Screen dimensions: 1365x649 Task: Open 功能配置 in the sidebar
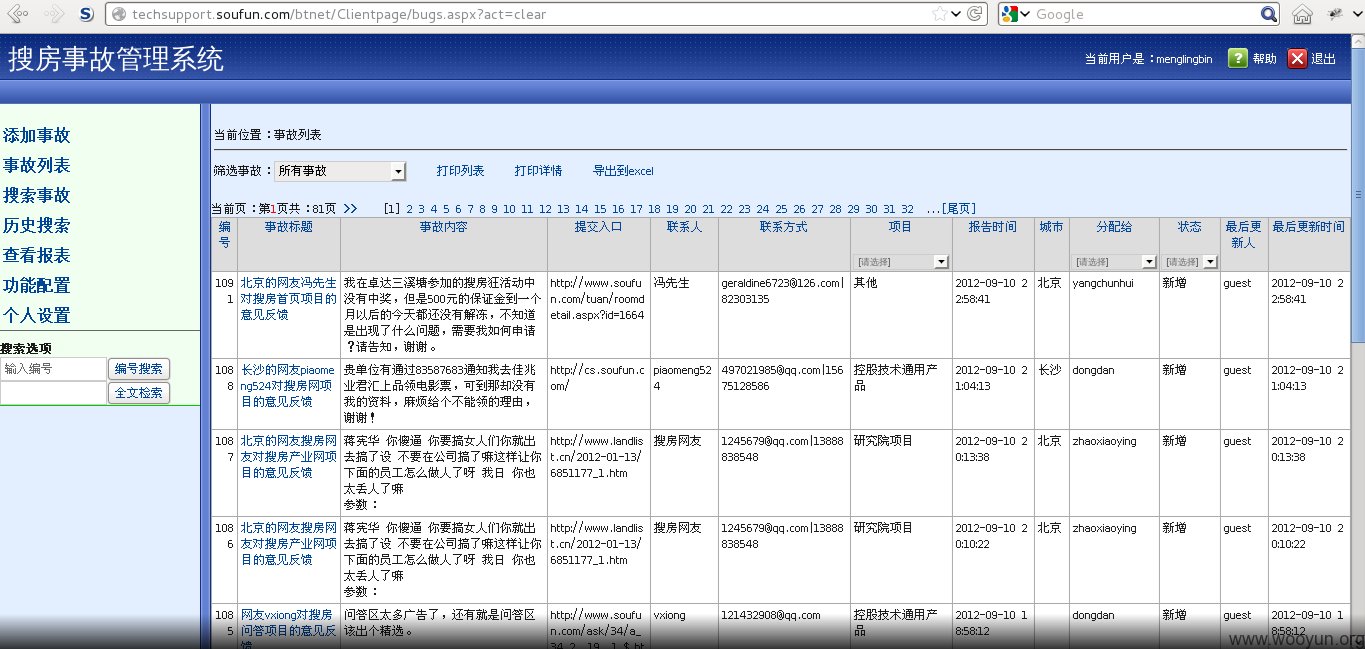(x=37, y=286)
